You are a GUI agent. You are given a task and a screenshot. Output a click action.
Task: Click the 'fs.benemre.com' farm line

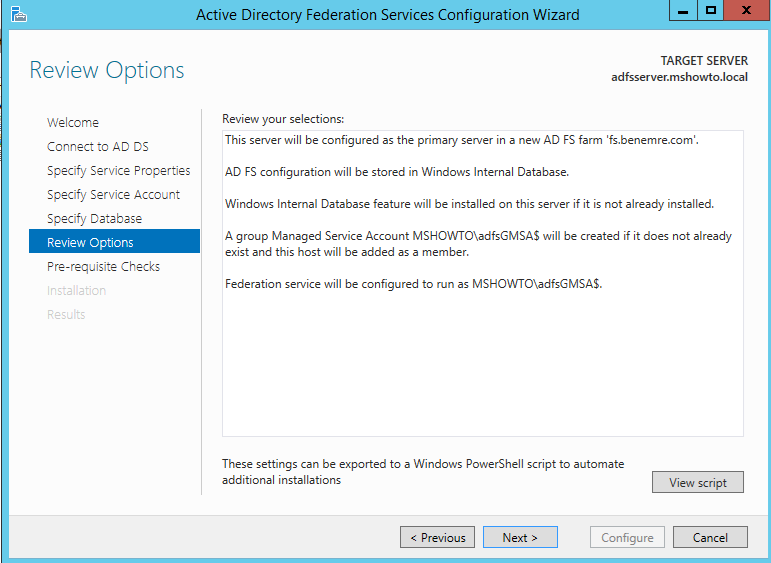point(462,140)
